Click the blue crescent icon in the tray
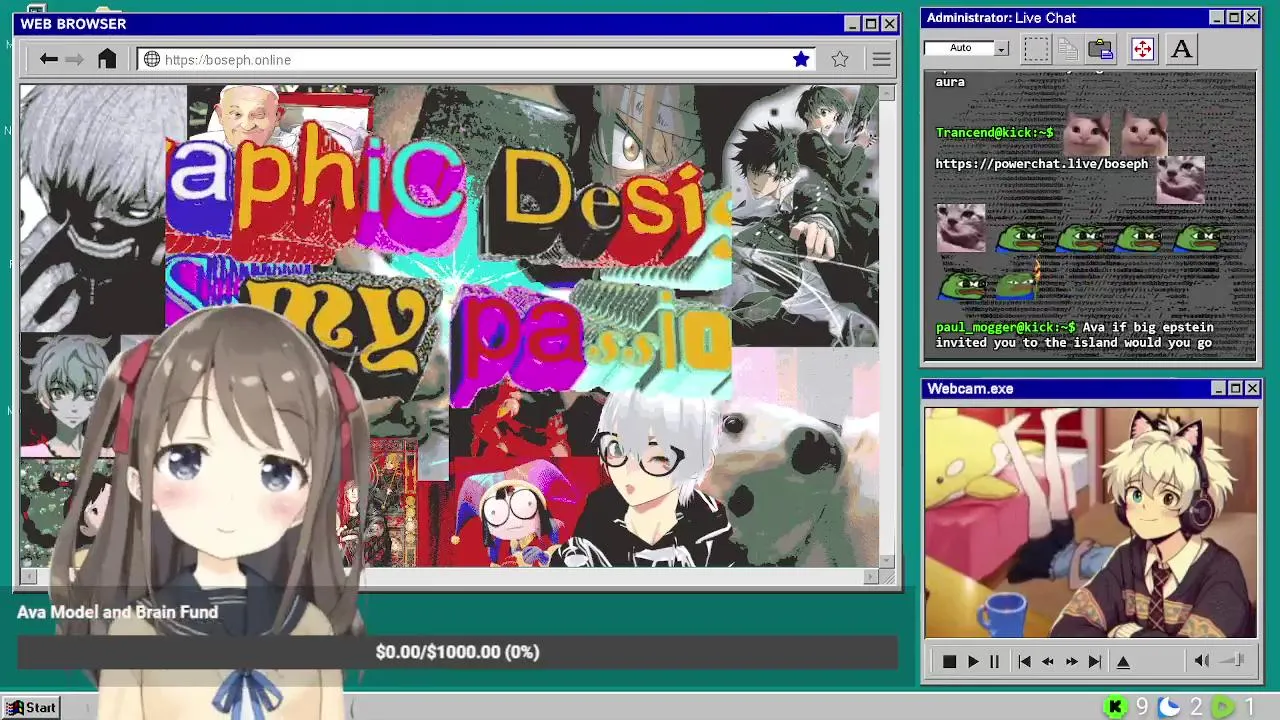The image size is (1280, 720). [x=1169, y=708]
